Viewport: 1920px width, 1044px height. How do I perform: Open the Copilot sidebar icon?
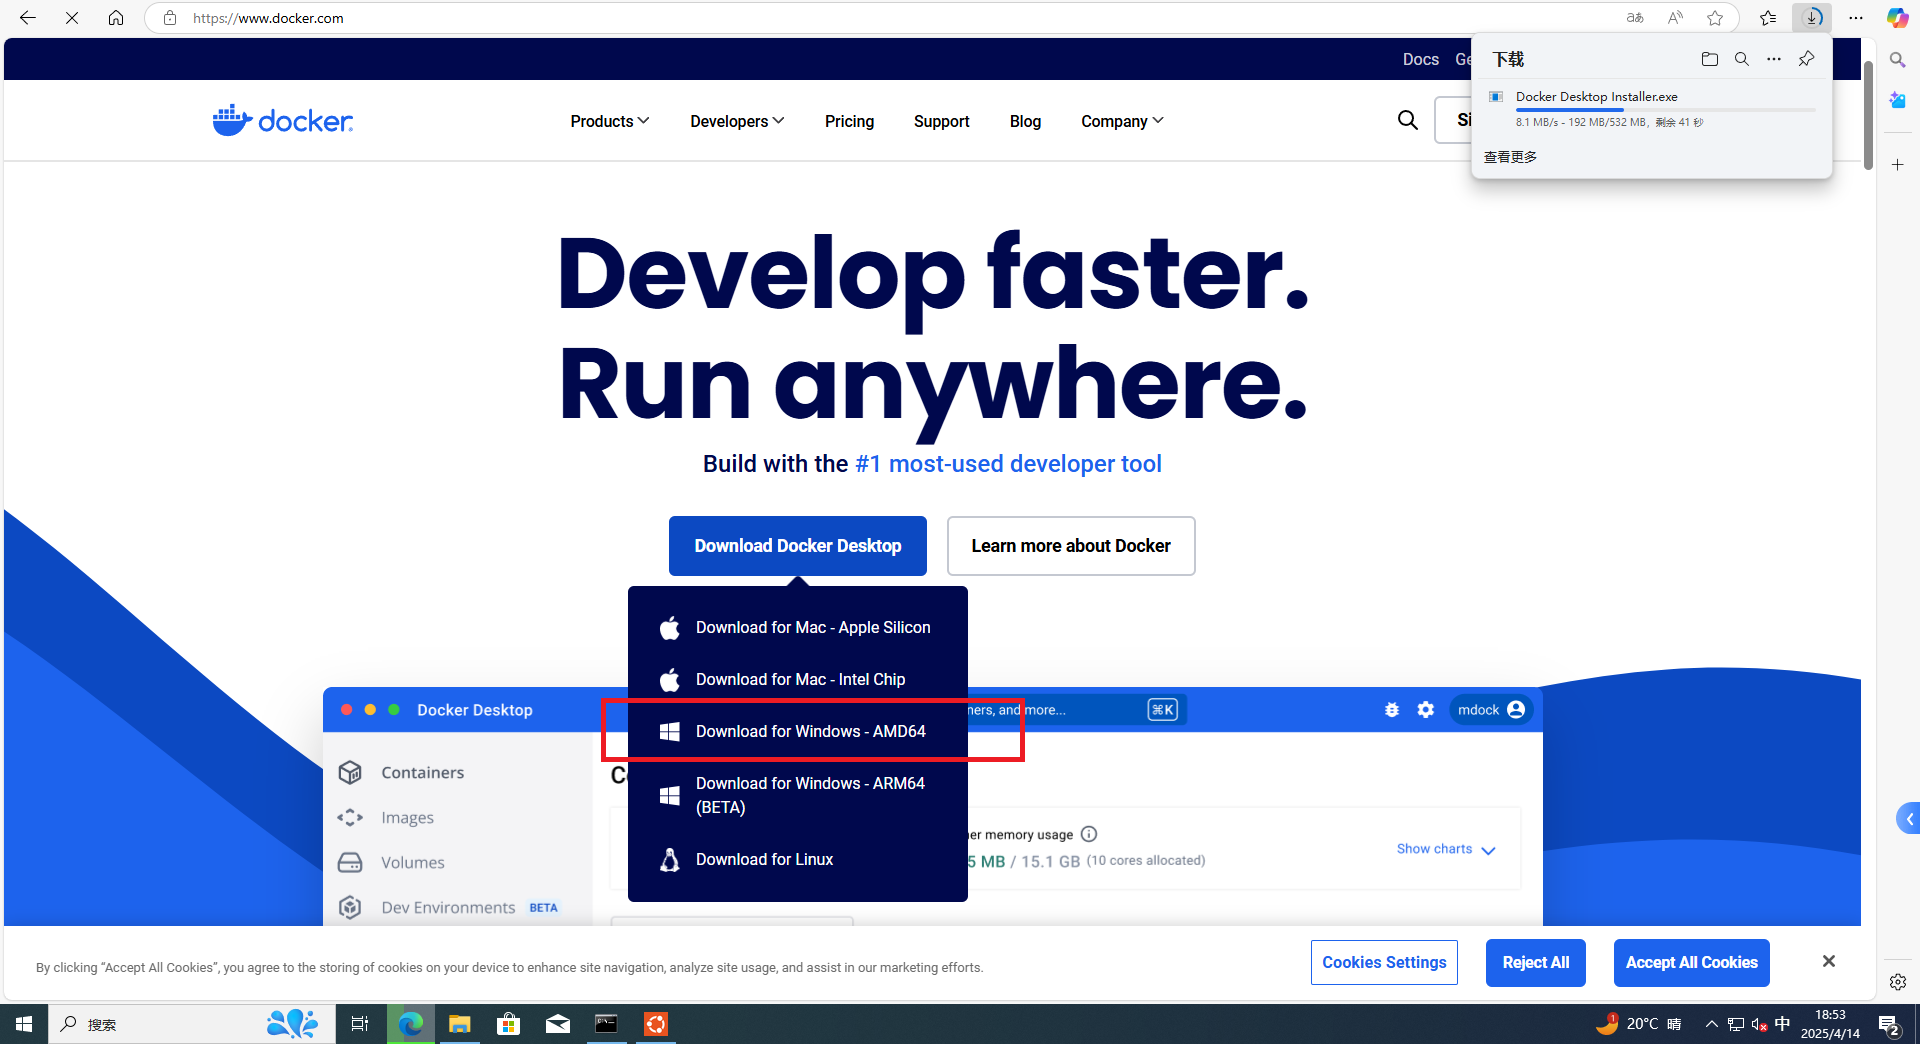click(1897, 18)
